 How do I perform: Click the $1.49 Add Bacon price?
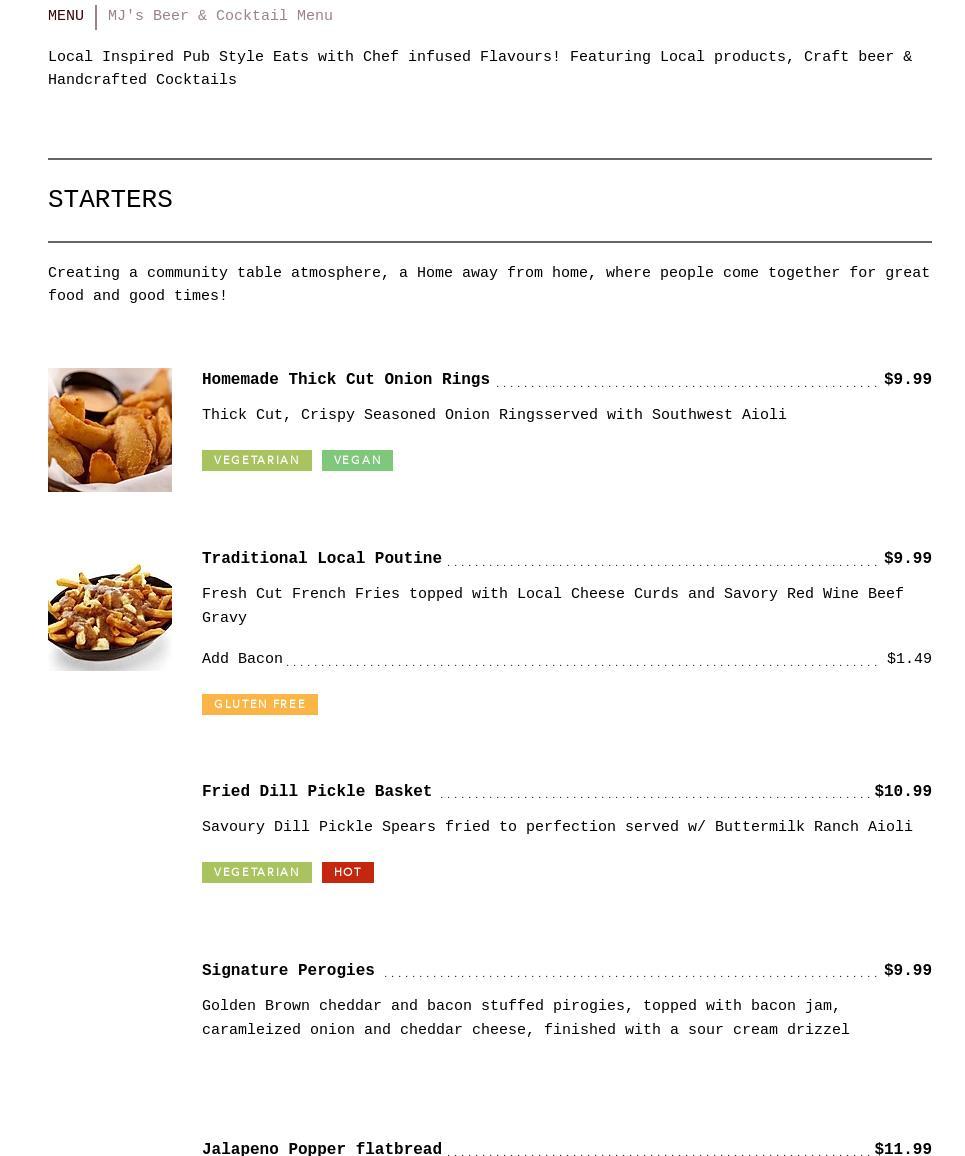pos(908,659)
